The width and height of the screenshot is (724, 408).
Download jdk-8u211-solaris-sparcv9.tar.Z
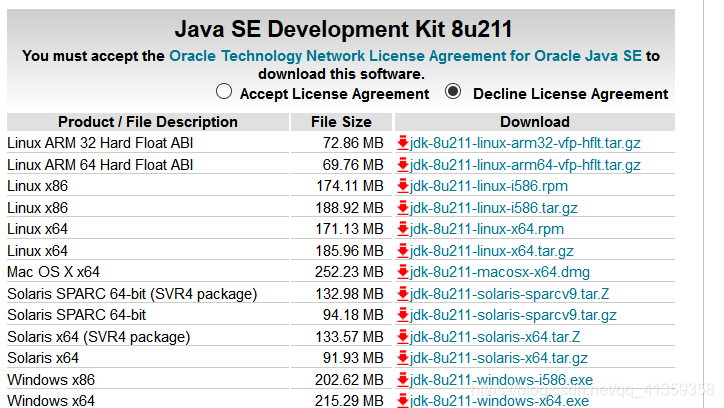click(509, 294)
